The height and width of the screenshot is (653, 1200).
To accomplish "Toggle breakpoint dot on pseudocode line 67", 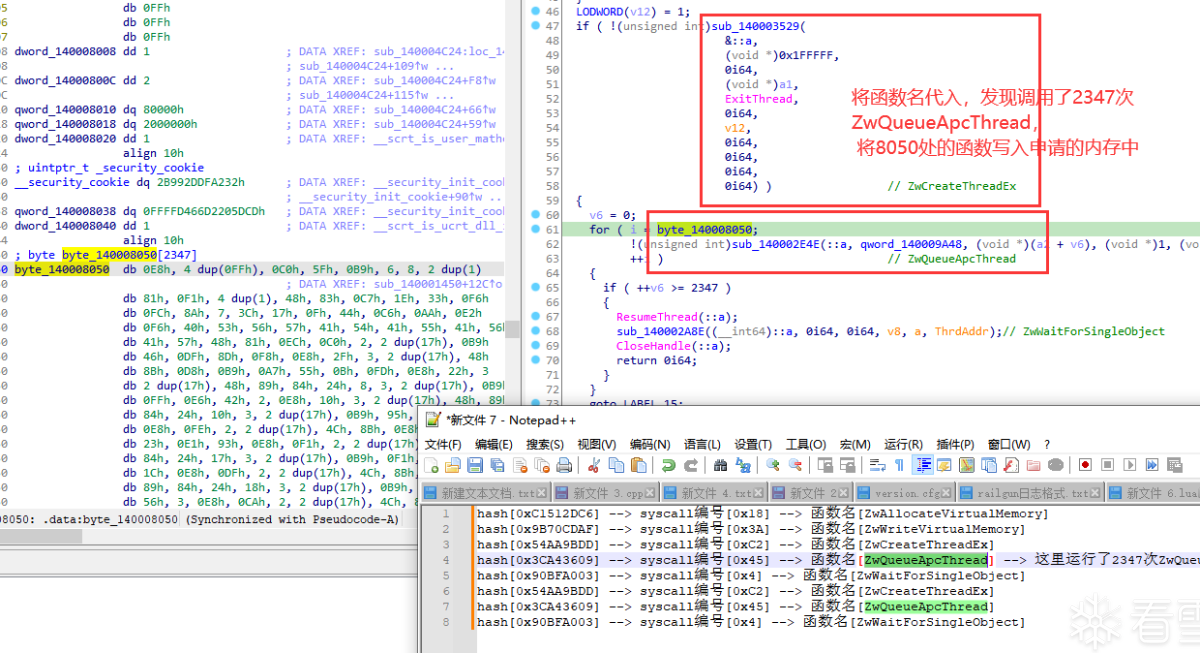I will pyautogui.click(x=536, y=316).
